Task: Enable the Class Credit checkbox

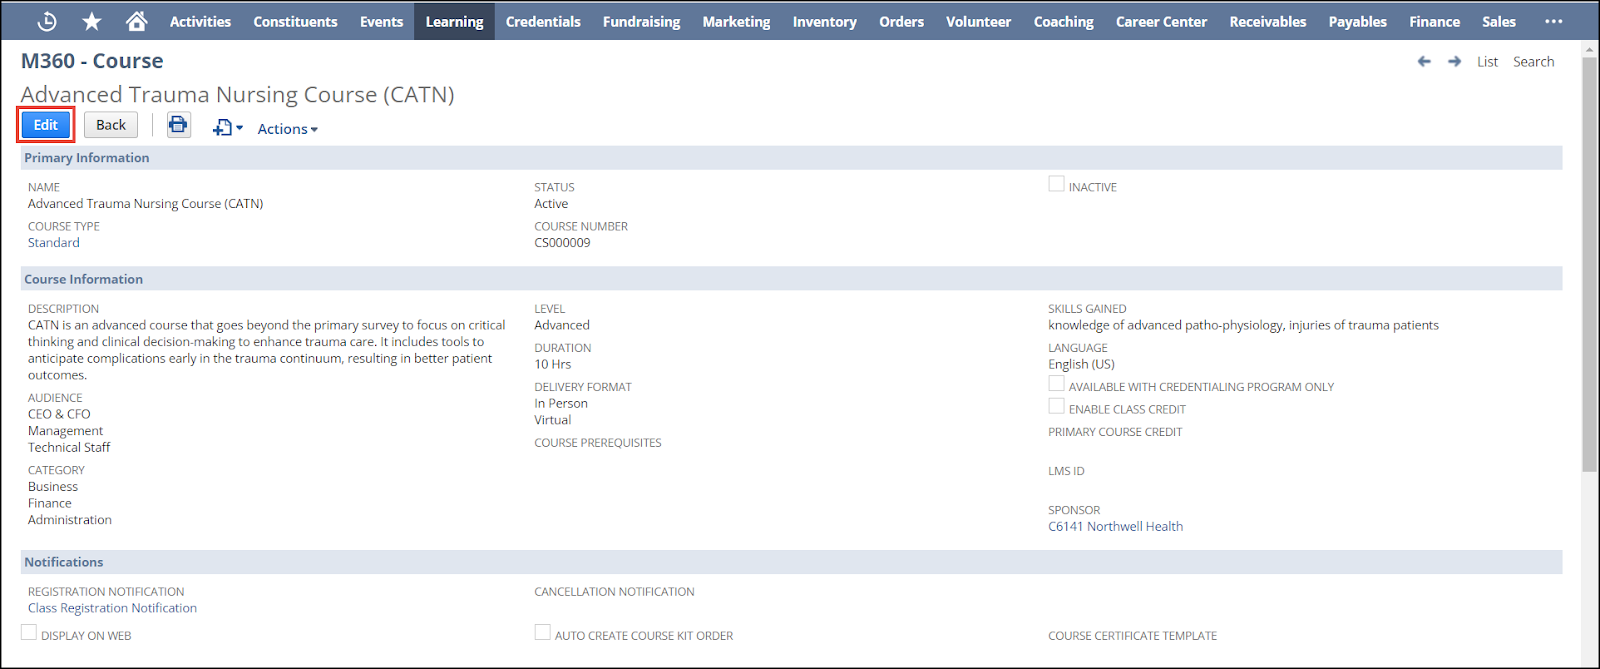Action: 1056,406
